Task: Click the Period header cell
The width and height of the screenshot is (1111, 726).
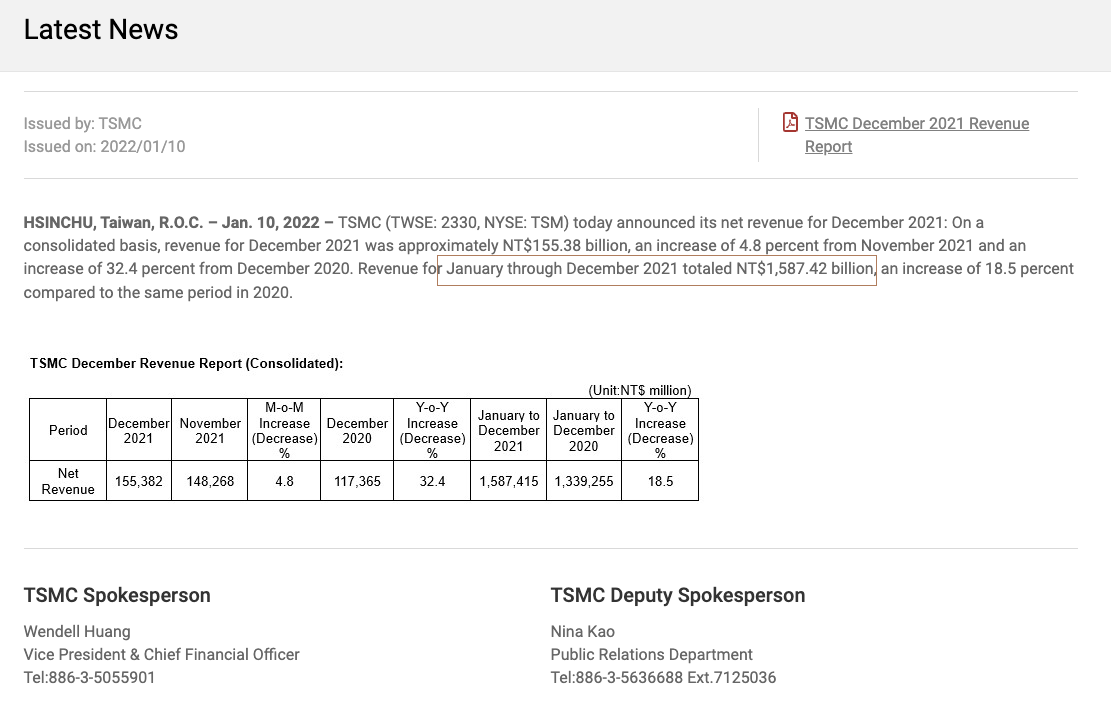Action: (68, 430)
